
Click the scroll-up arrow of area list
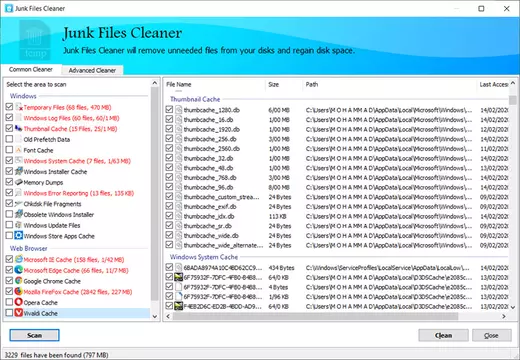(155, 83)
